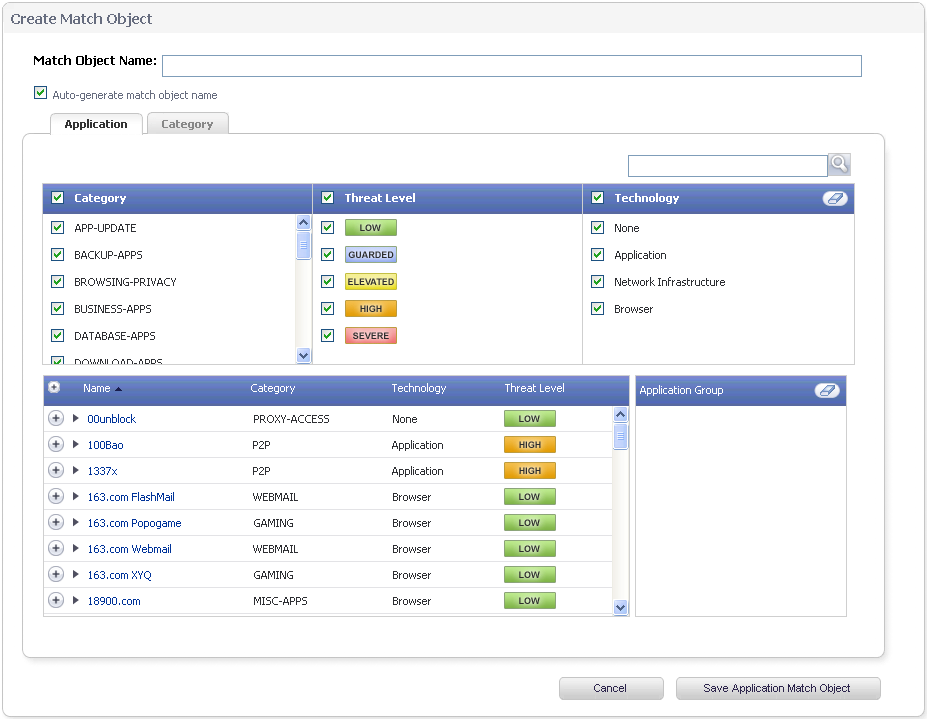This screenshot has width=927, height=719.
Task: Uncheck Auto-generate match object name
Action: pyautogui.click(x=41, y=93)
